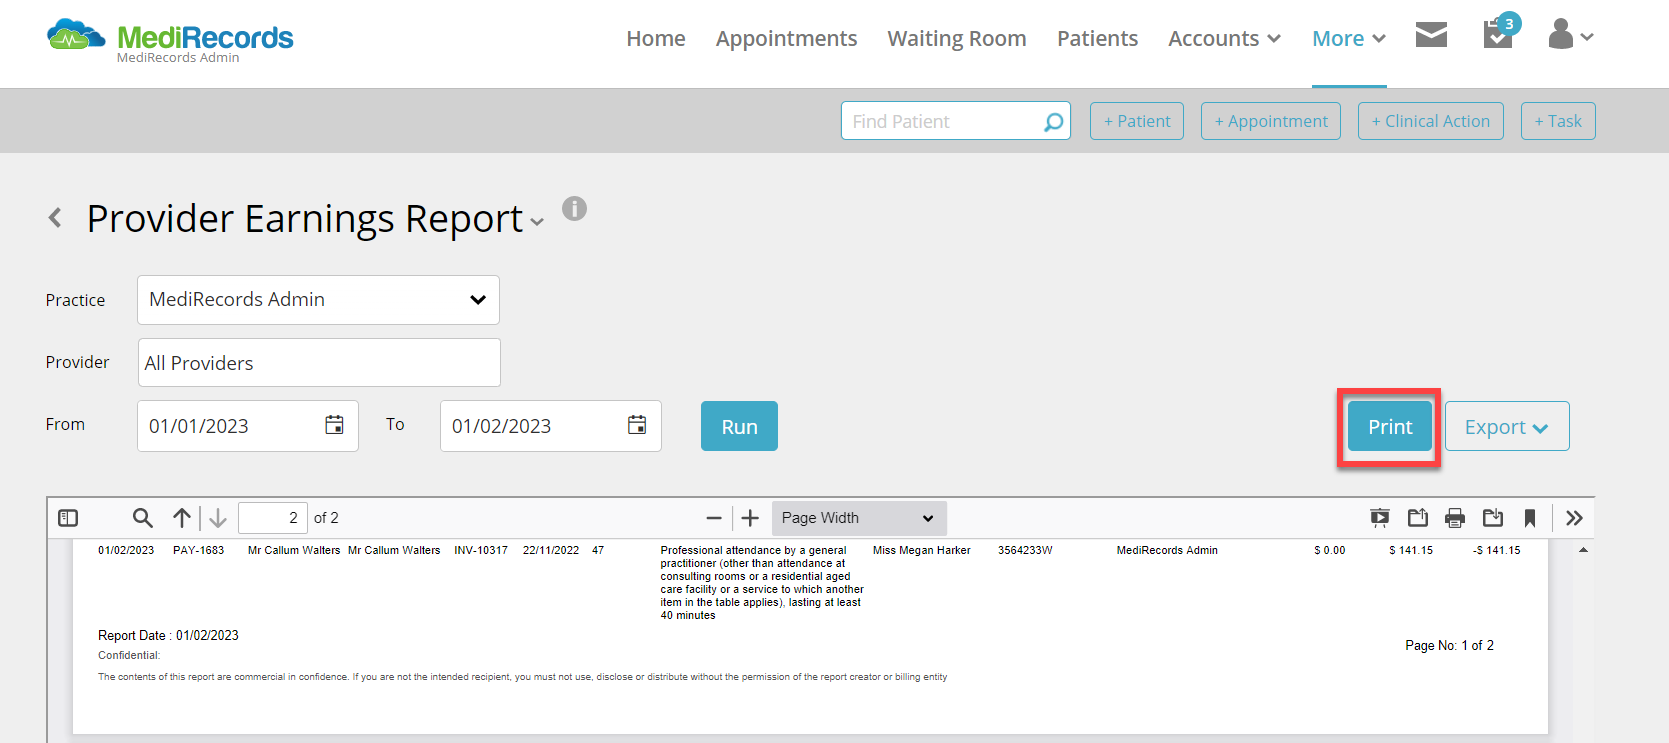
Task: Go to previous page in viewer
Action: (181, 518)
